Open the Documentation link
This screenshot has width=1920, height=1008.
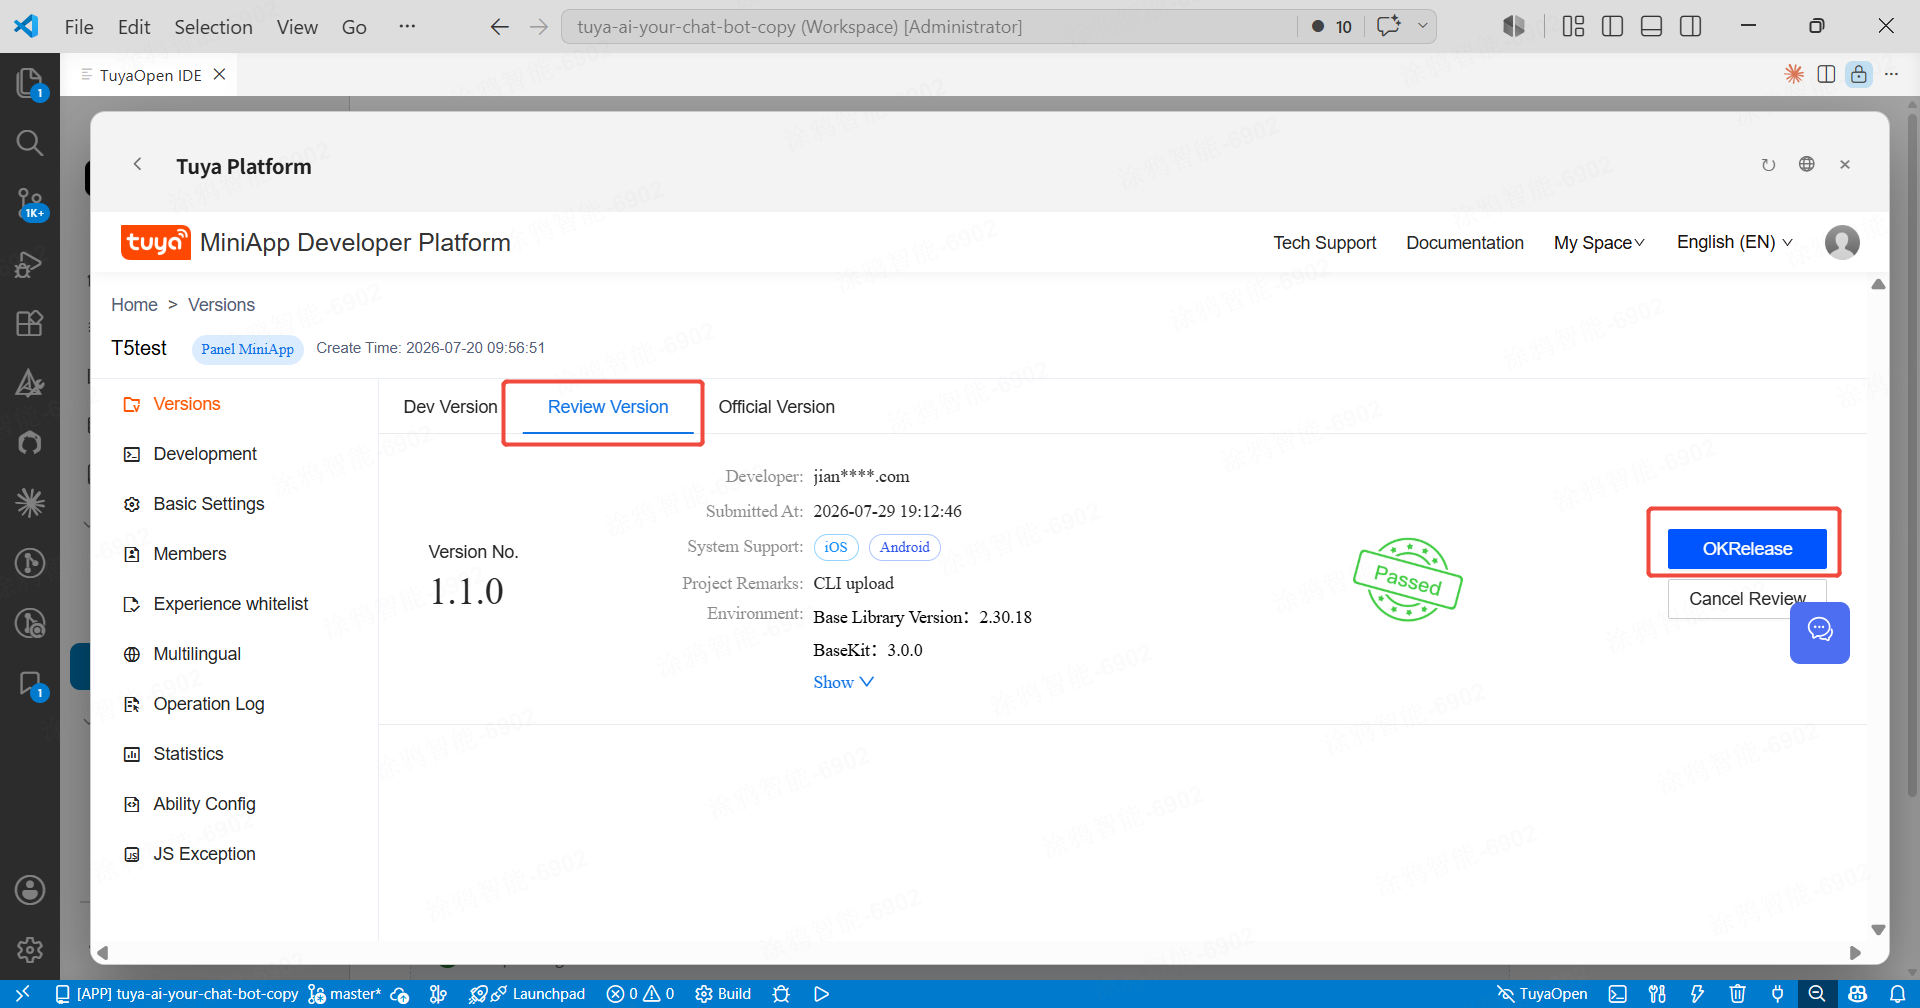1465,243
